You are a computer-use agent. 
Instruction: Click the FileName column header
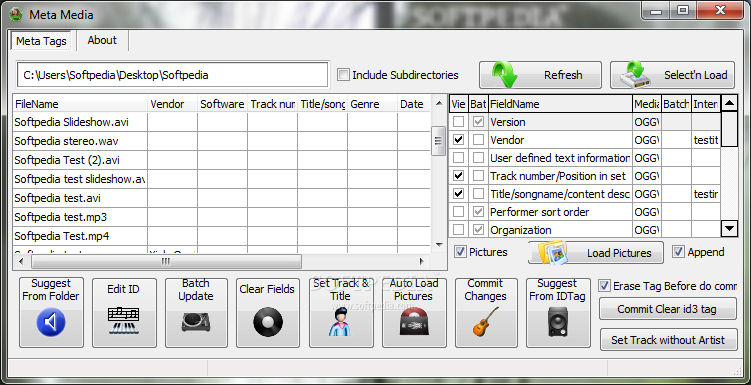point(80,104)
